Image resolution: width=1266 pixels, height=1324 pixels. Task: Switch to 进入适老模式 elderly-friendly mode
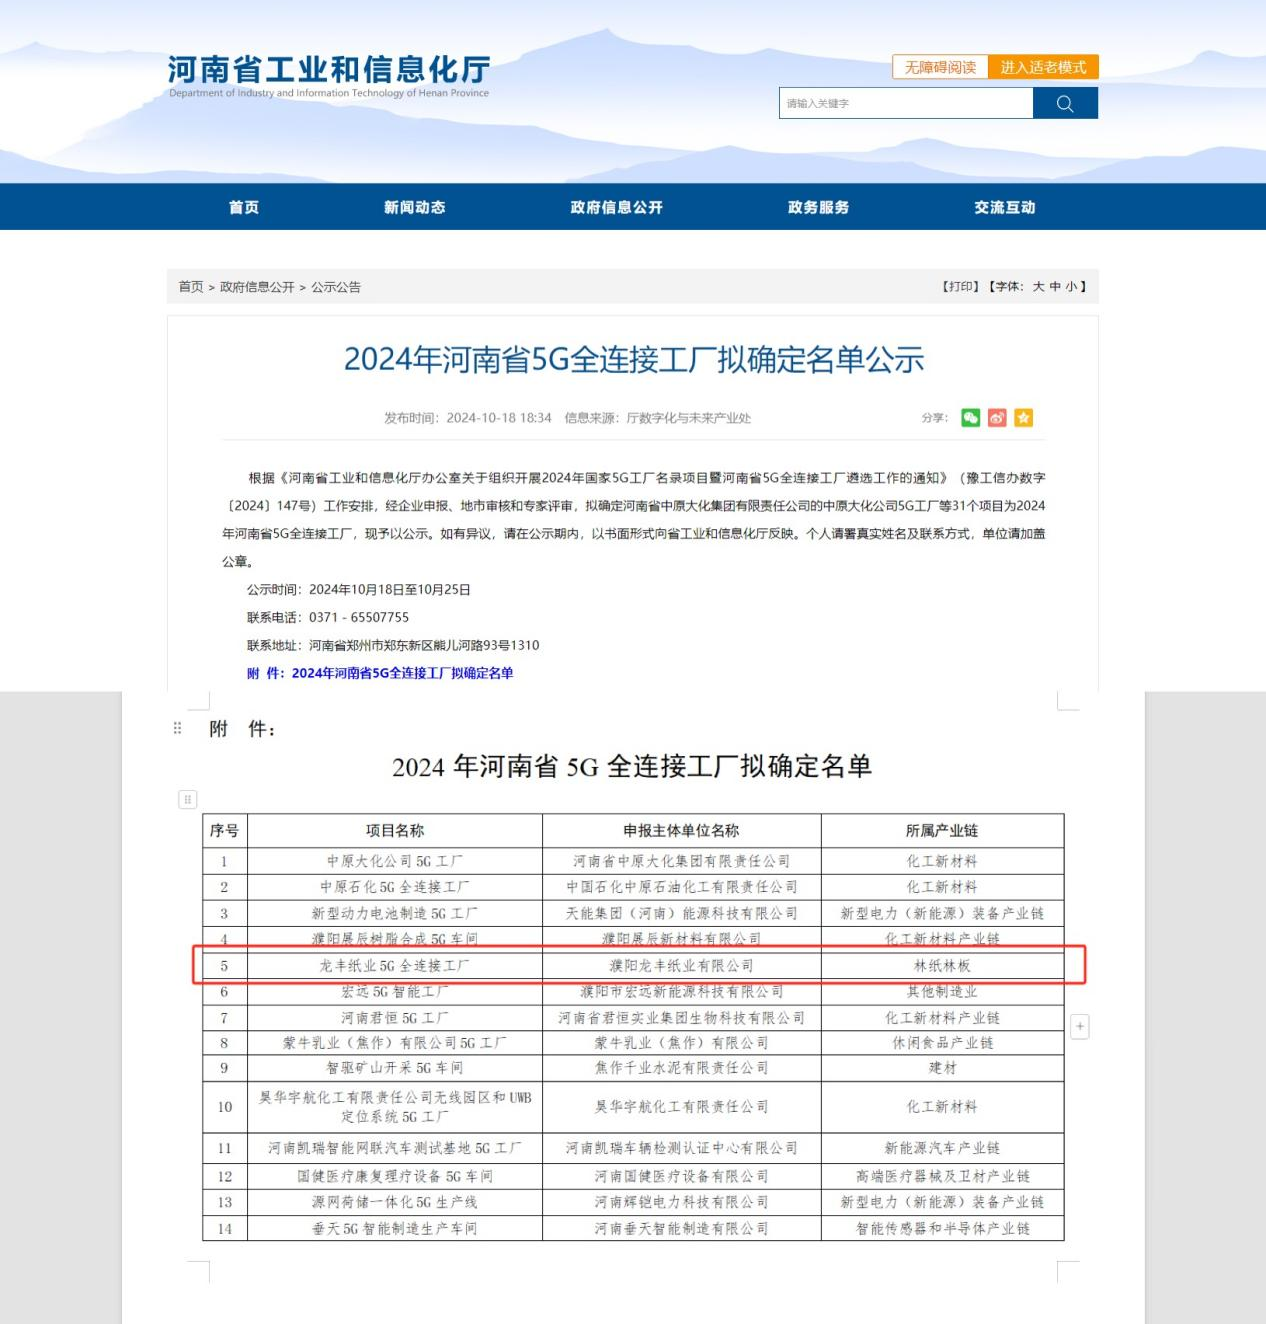pos(1043,67)
